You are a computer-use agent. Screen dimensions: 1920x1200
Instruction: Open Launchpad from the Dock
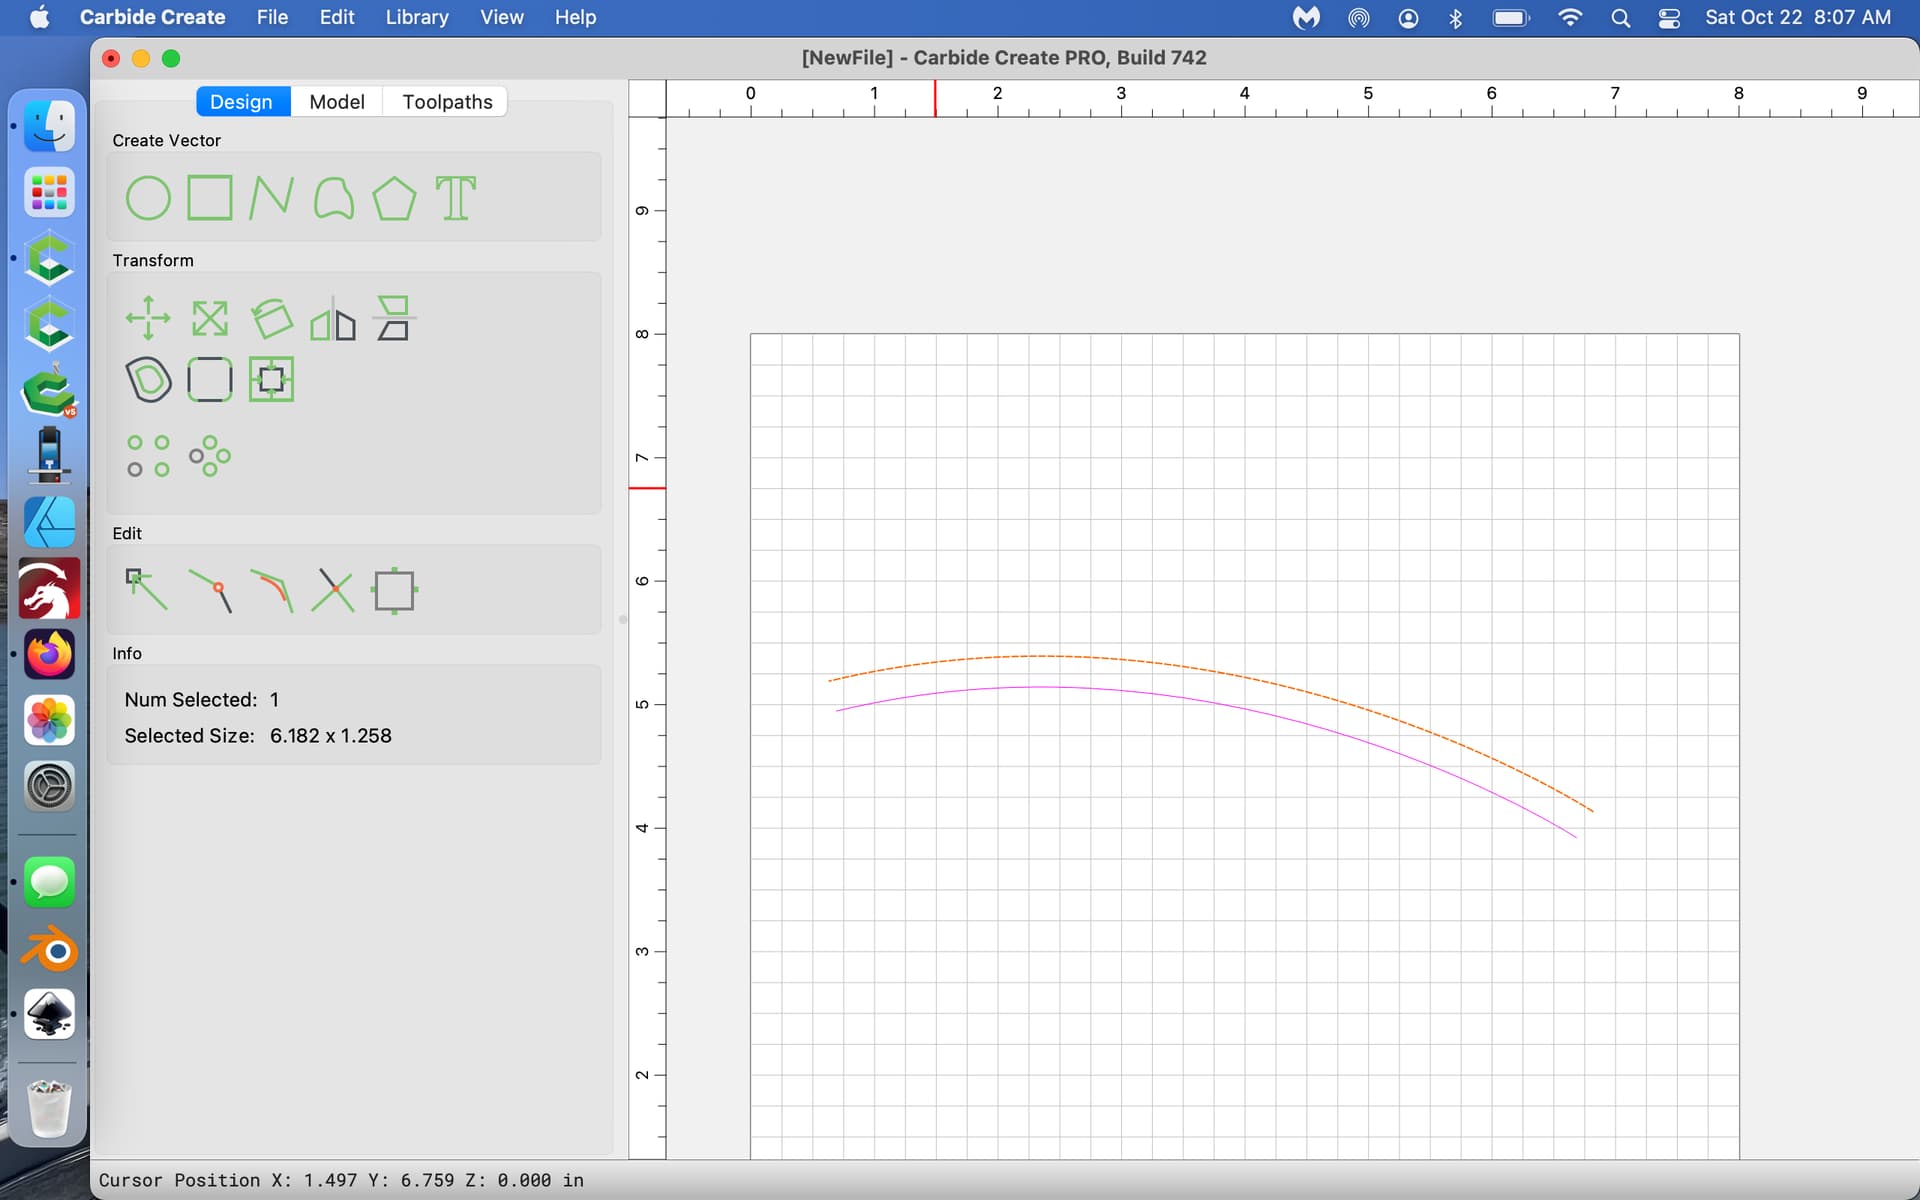[x=49, y=192]
